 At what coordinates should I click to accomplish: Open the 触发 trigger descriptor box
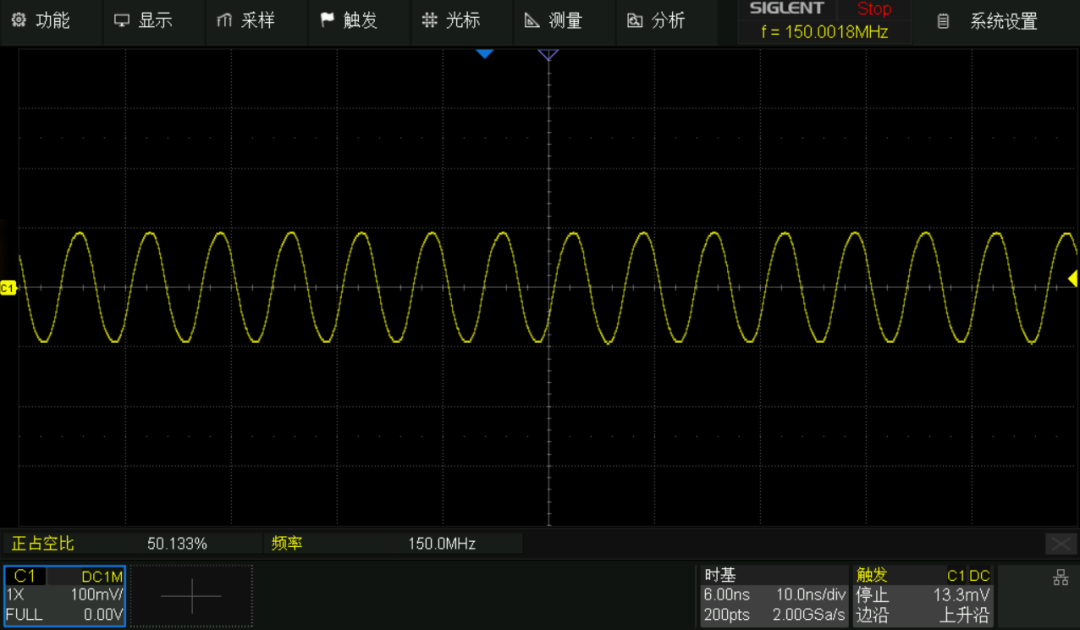[x=923, y=596]
